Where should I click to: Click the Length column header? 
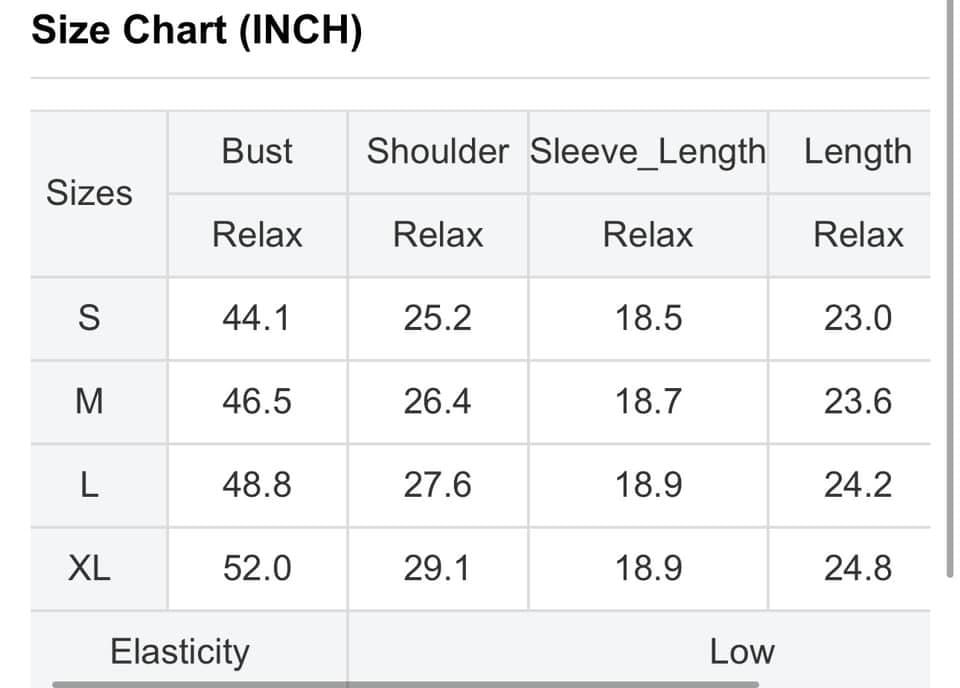(x=857, y=152)
